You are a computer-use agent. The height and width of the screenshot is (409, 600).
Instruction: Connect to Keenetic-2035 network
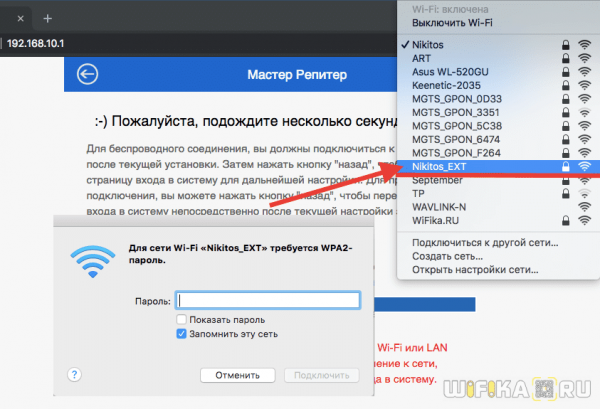click(x=499, y=85)
